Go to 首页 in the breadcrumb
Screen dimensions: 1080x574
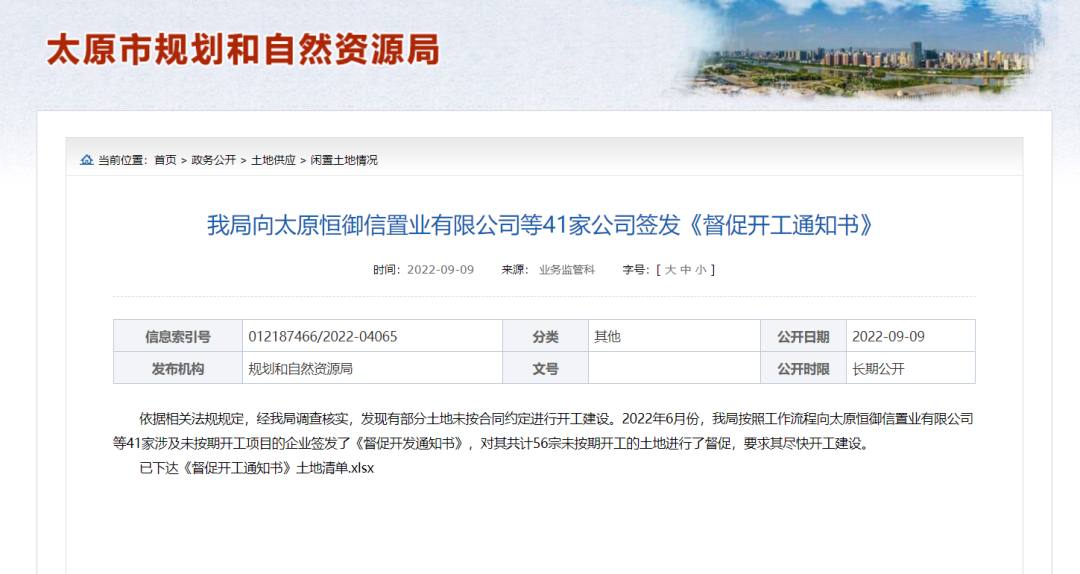click(165, 160)
